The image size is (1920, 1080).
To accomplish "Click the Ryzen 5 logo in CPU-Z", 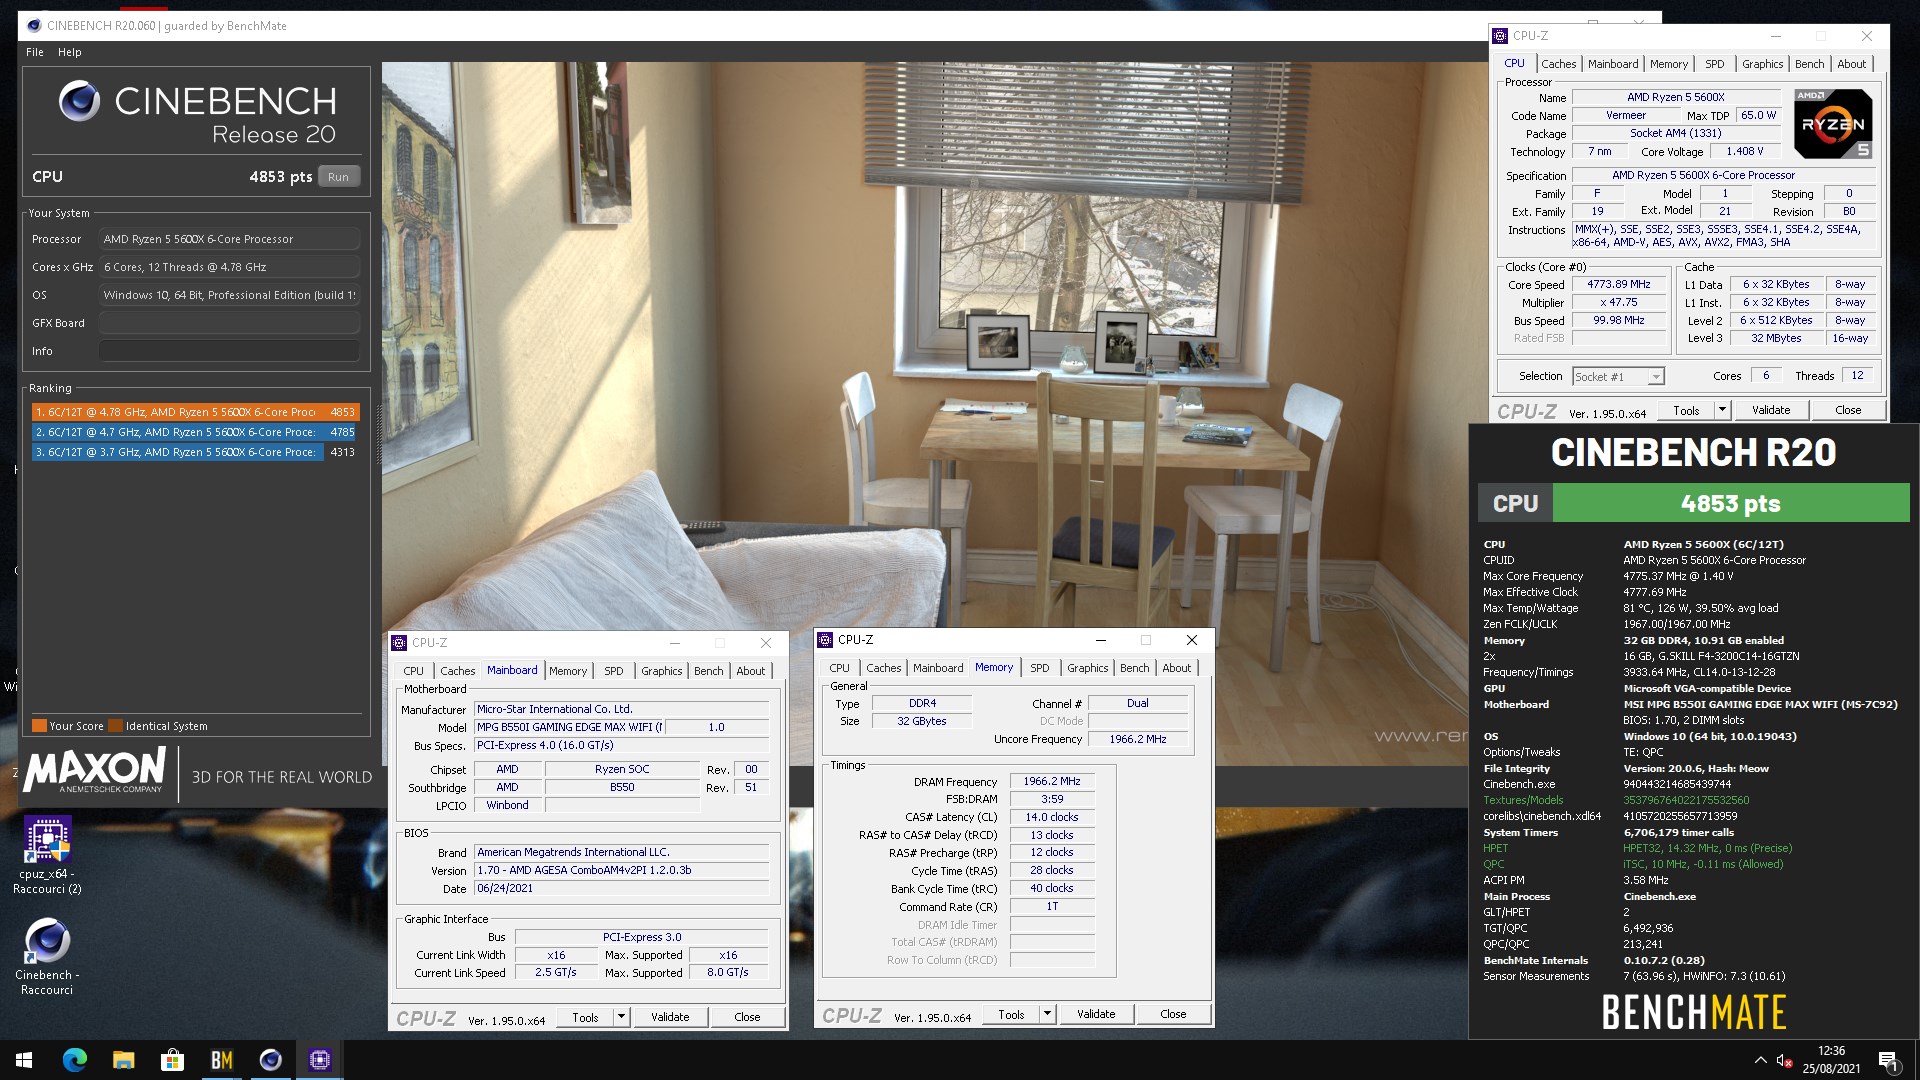I will tap(1832, 124).
